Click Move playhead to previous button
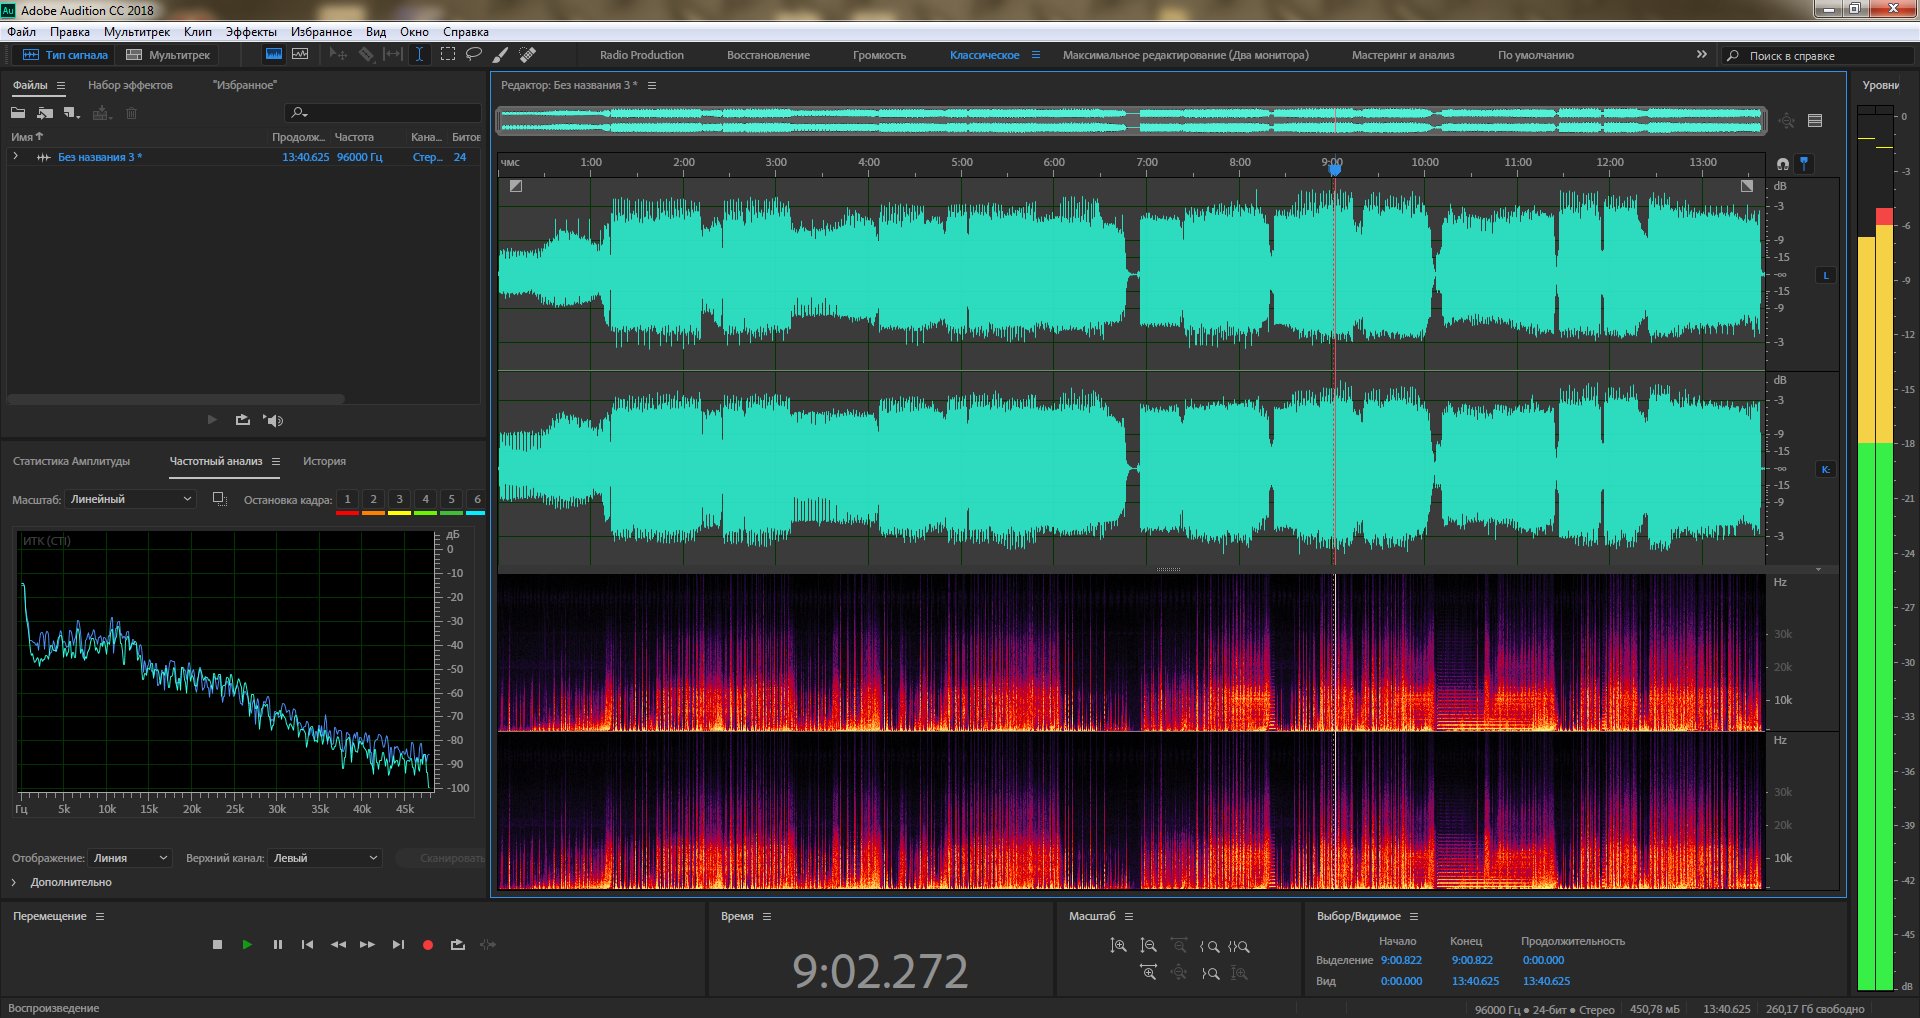This screenshot has width=1920, height=1018. (307, 944)
